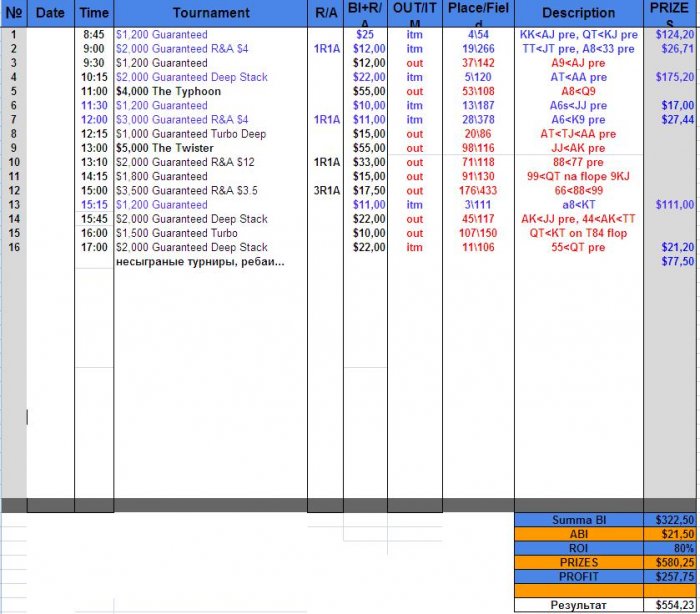Click the KK<AJ pre, QT<KJ pre description
Viewport: 700px width, 614px height.
pos(579,34)
